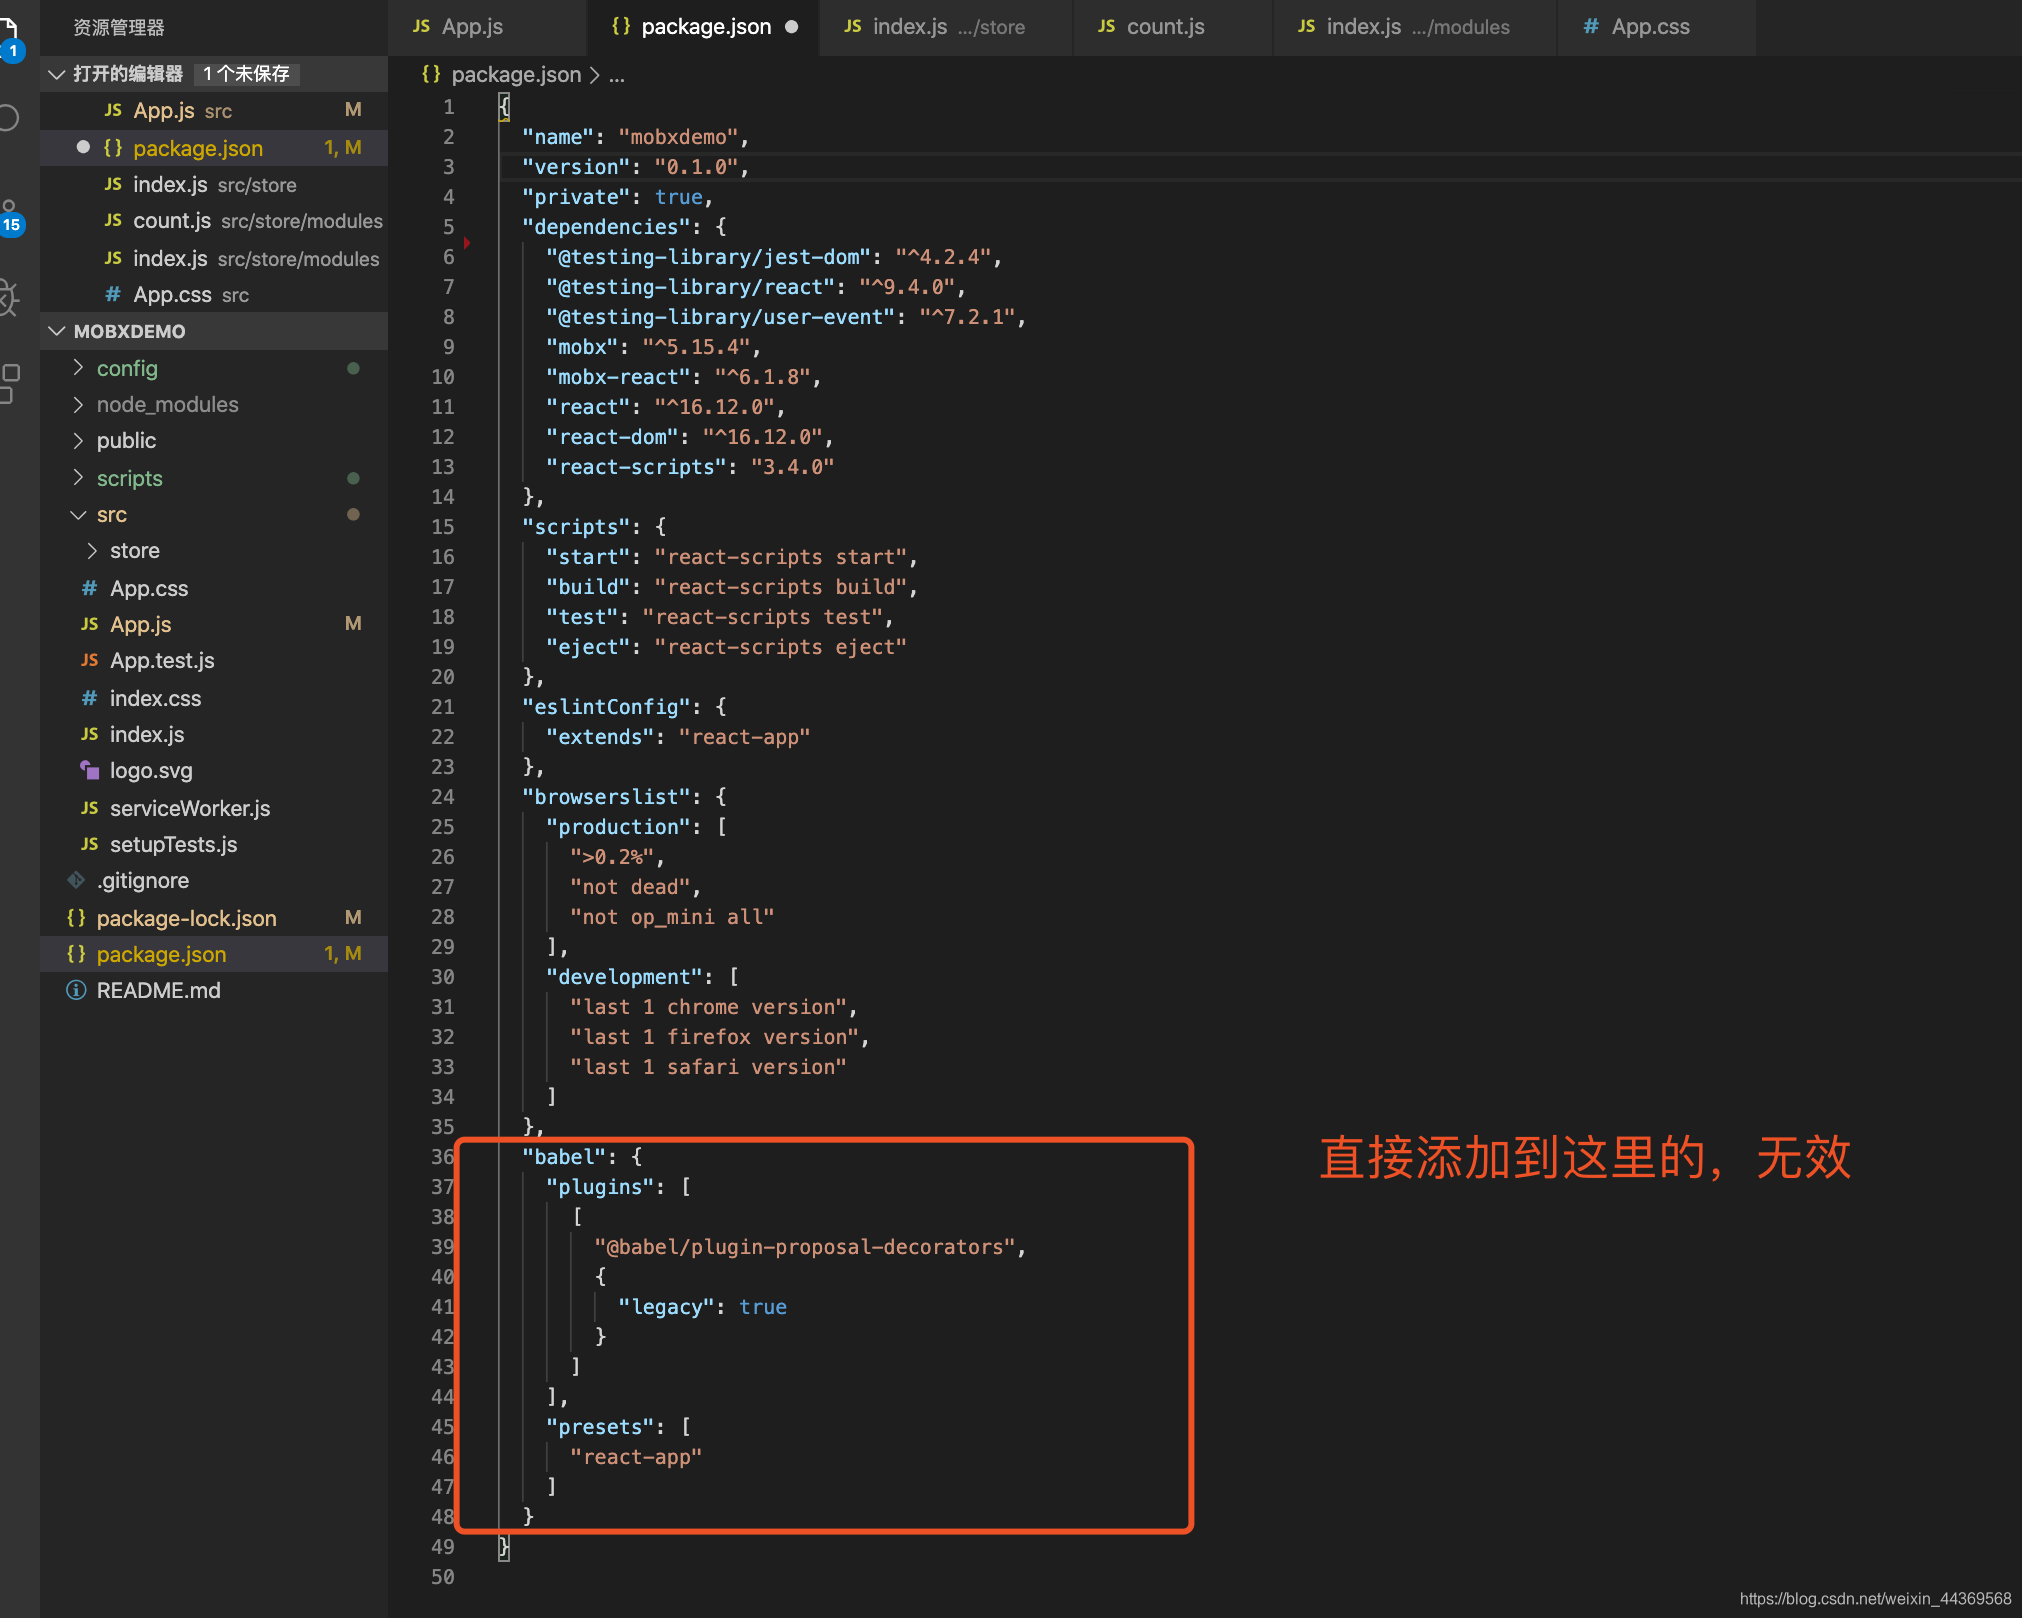Click the 1个未保存 unsaved badge
2022x1618 pixels.
(246, 74)
